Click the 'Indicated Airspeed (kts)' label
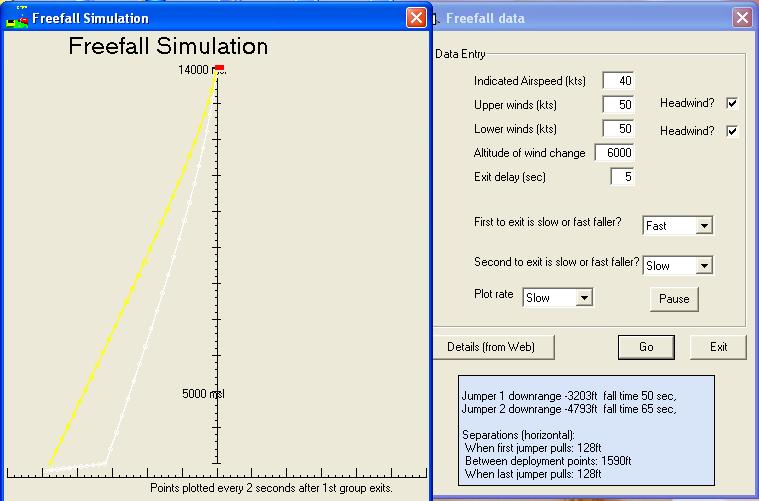The height and width of the screenshot is (501, 759). (x=530, y=81)
